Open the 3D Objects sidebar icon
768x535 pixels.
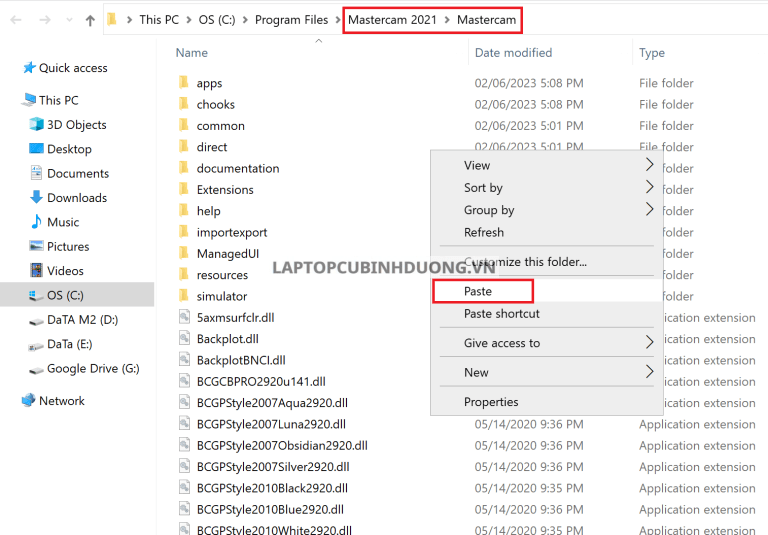click(x=37, y=125)
